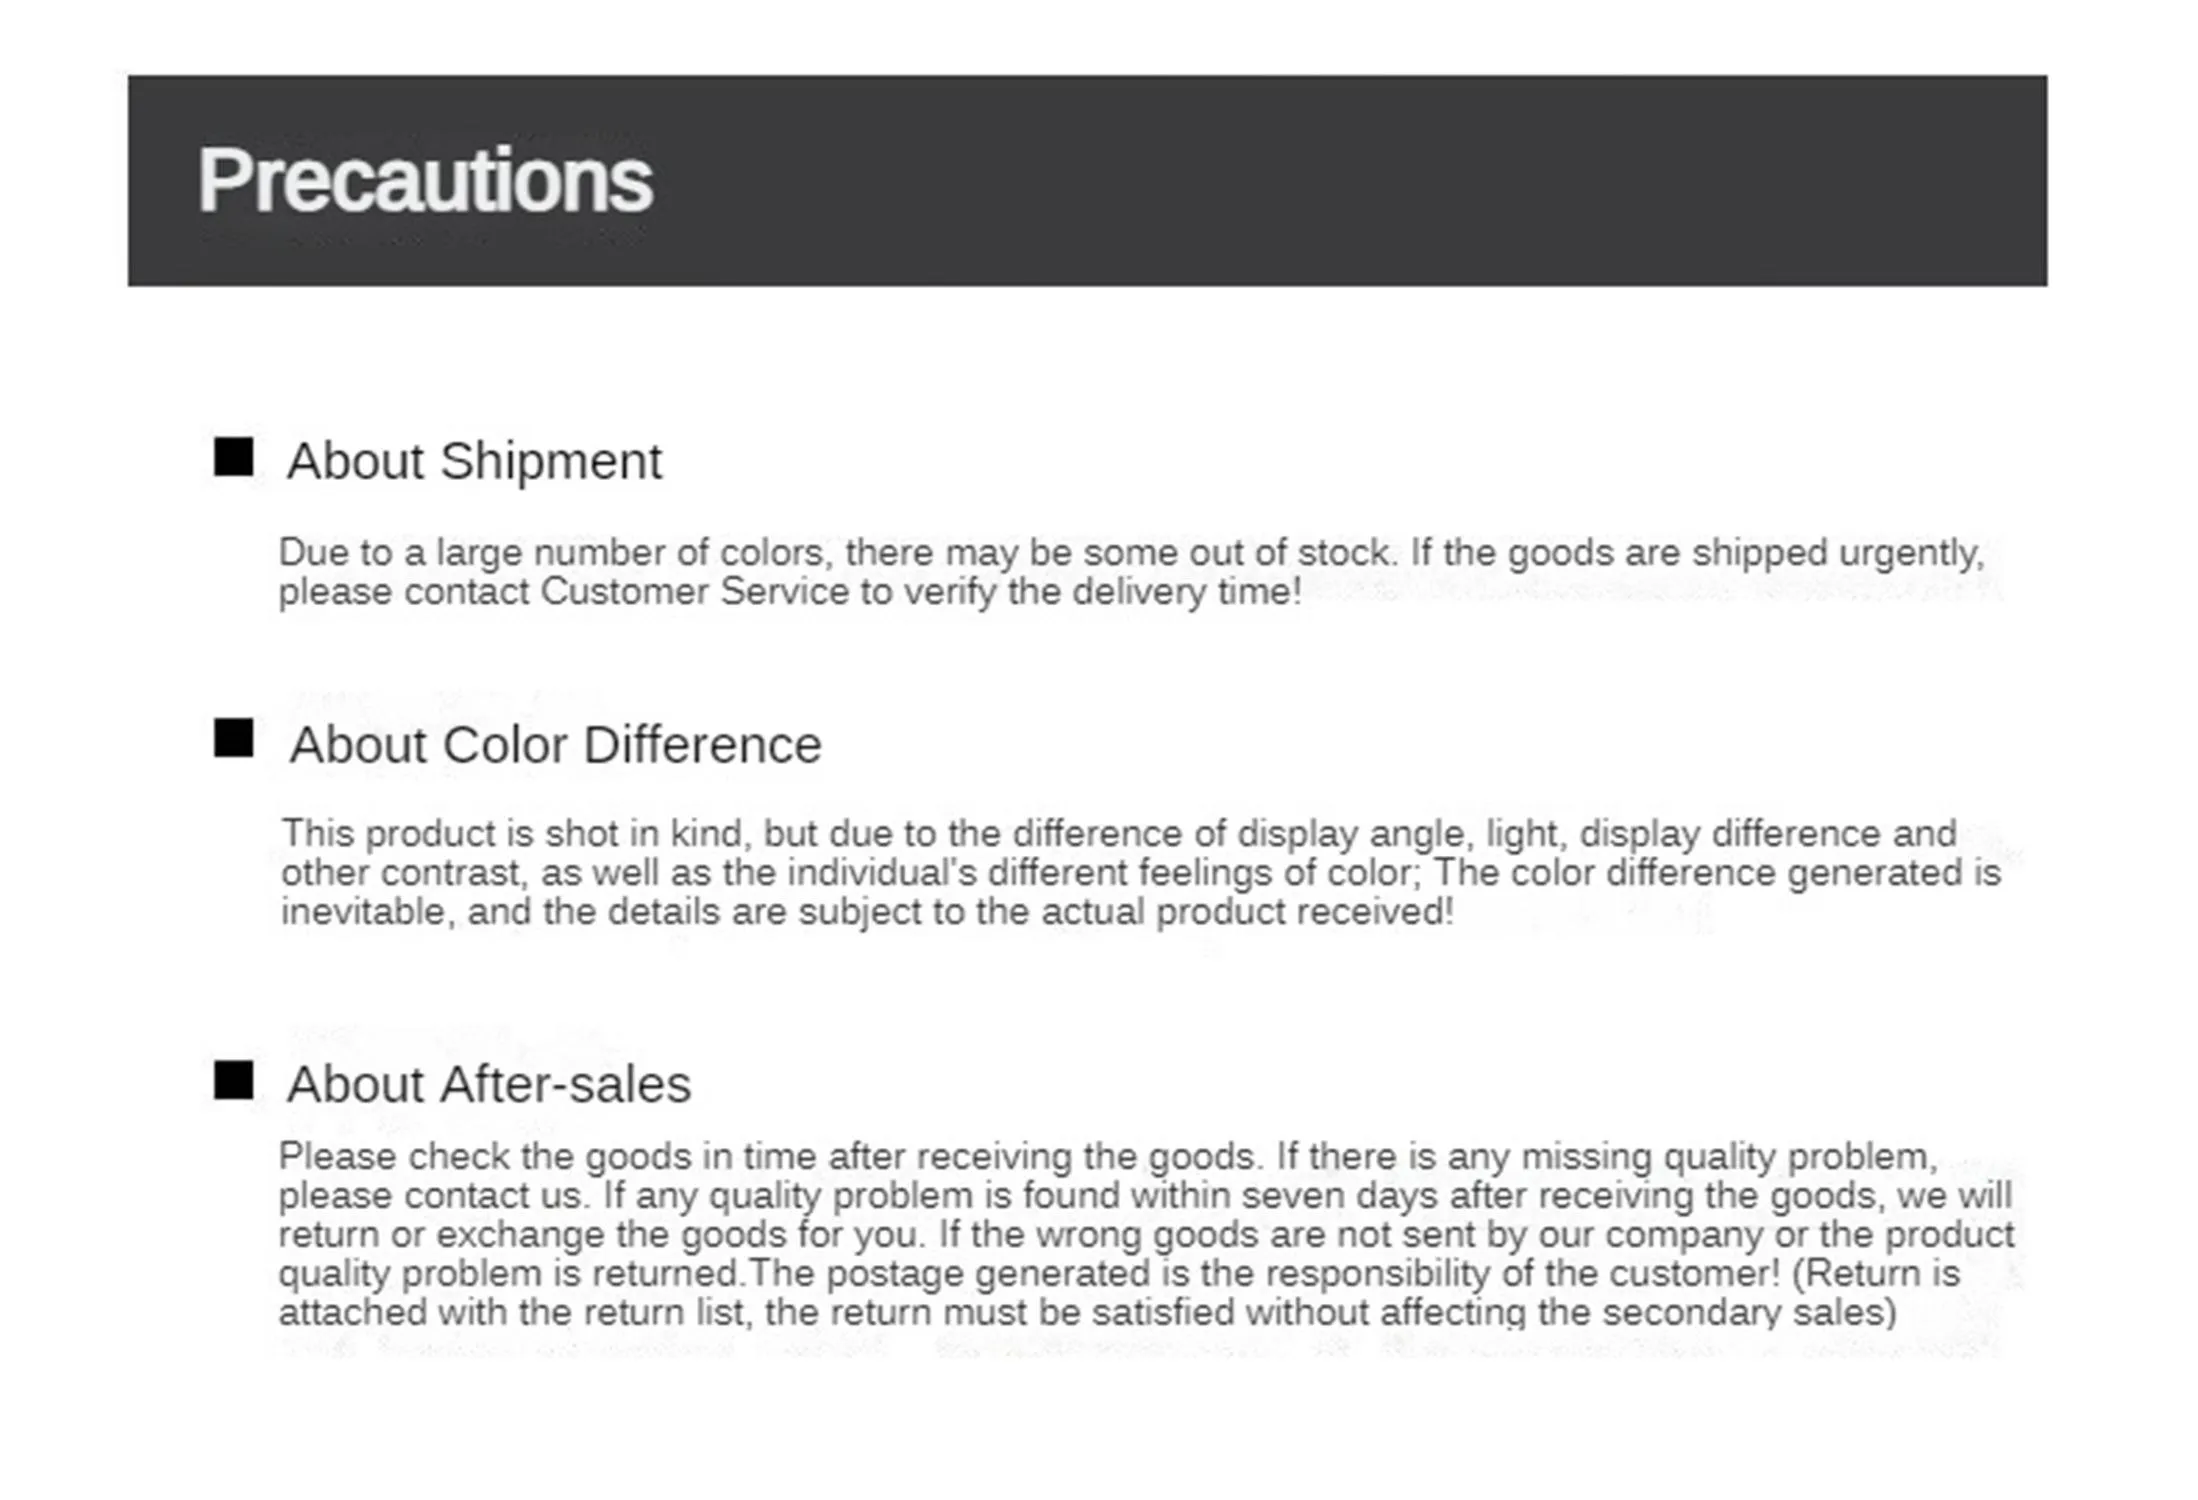Click the line starting "attached with the return list"

[1086, 1313]
